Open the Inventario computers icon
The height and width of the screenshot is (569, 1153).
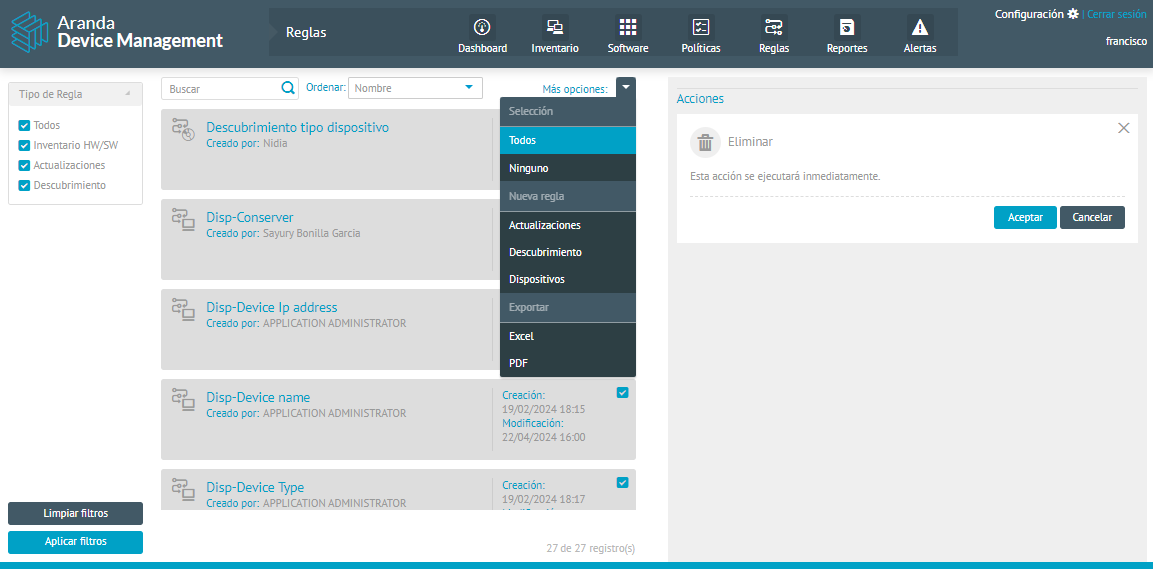(x=554, y=27)
